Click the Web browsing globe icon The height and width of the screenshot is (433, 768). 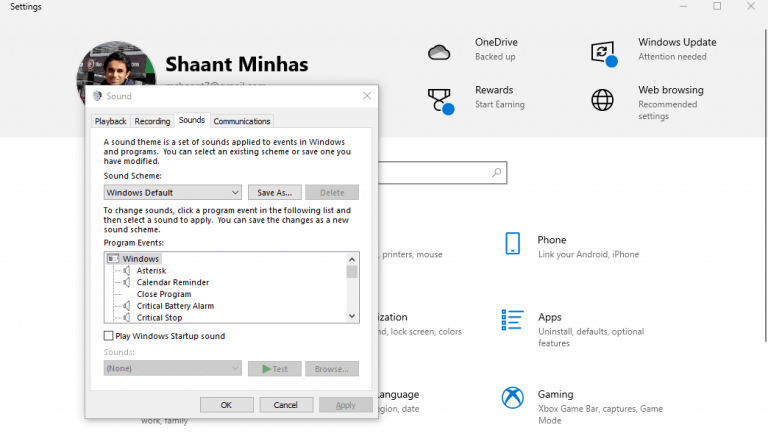pyautogui.click(x=602, y=100)
